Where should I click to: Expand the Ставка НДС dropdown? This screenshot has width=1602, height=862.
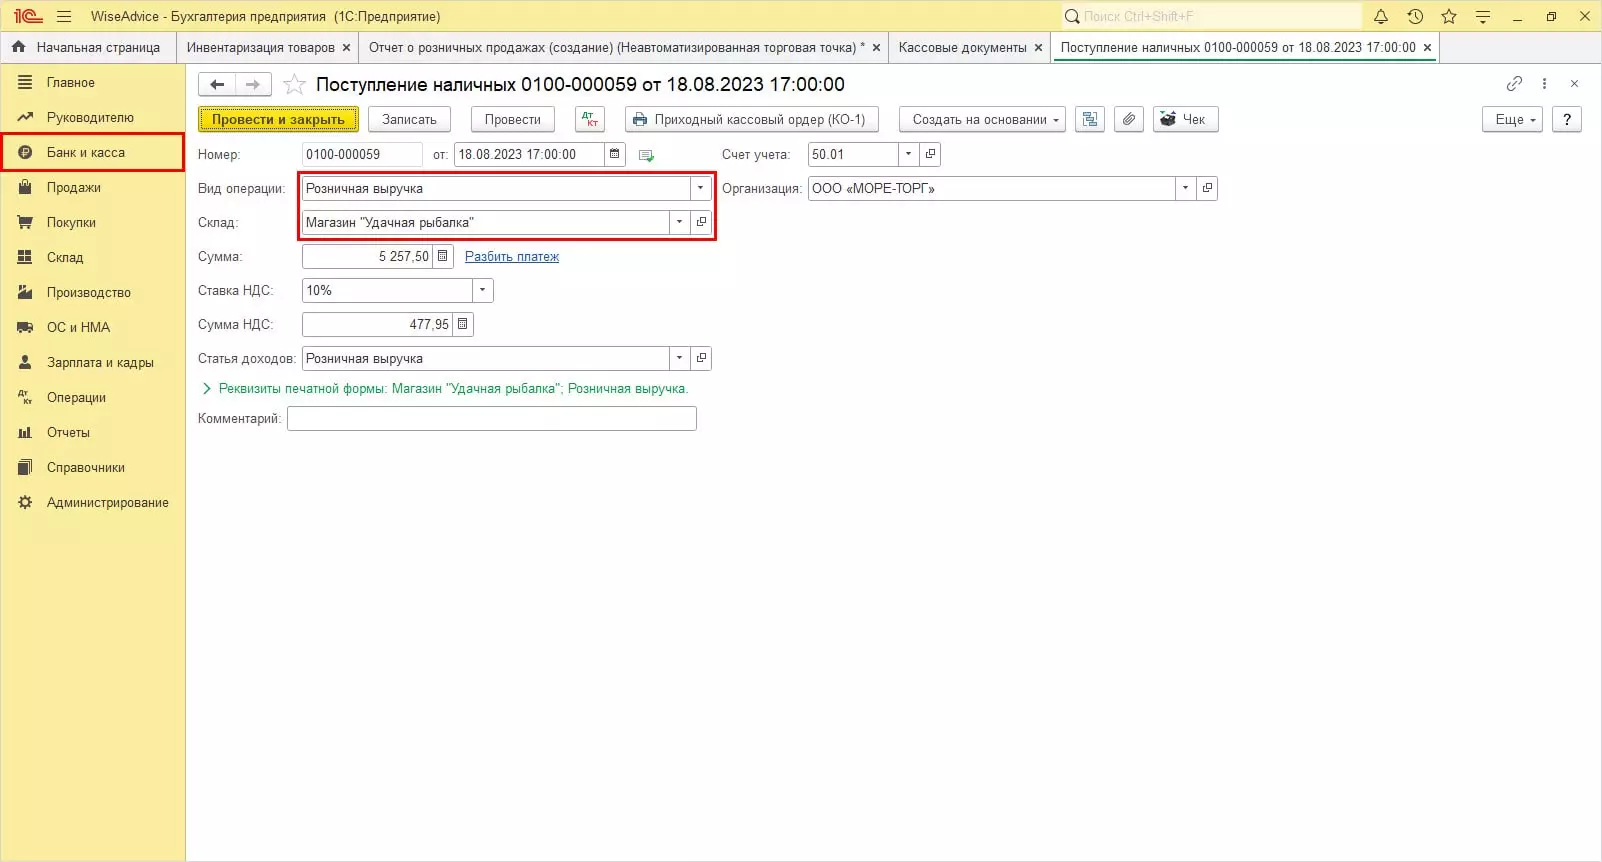click(x=483, y=290)
